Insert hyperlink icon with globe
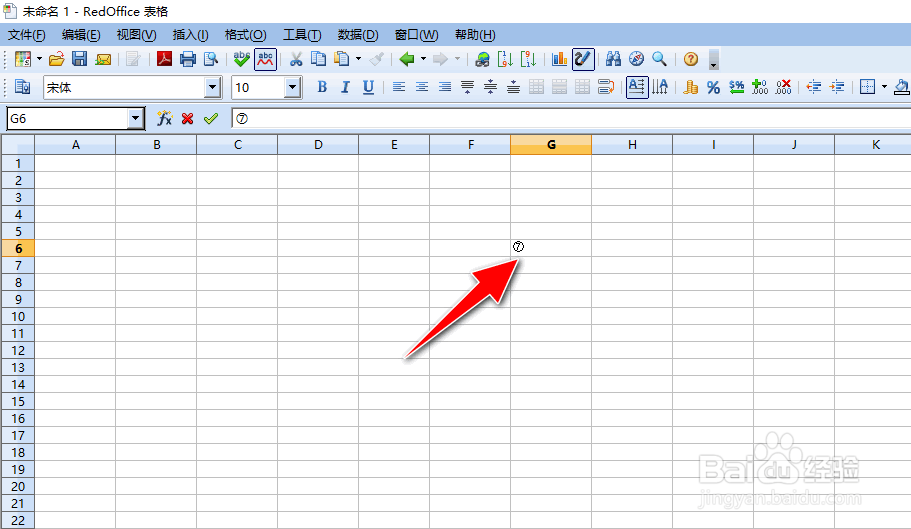This screenshot has width=911, height=529. click(x=482, y=59)
